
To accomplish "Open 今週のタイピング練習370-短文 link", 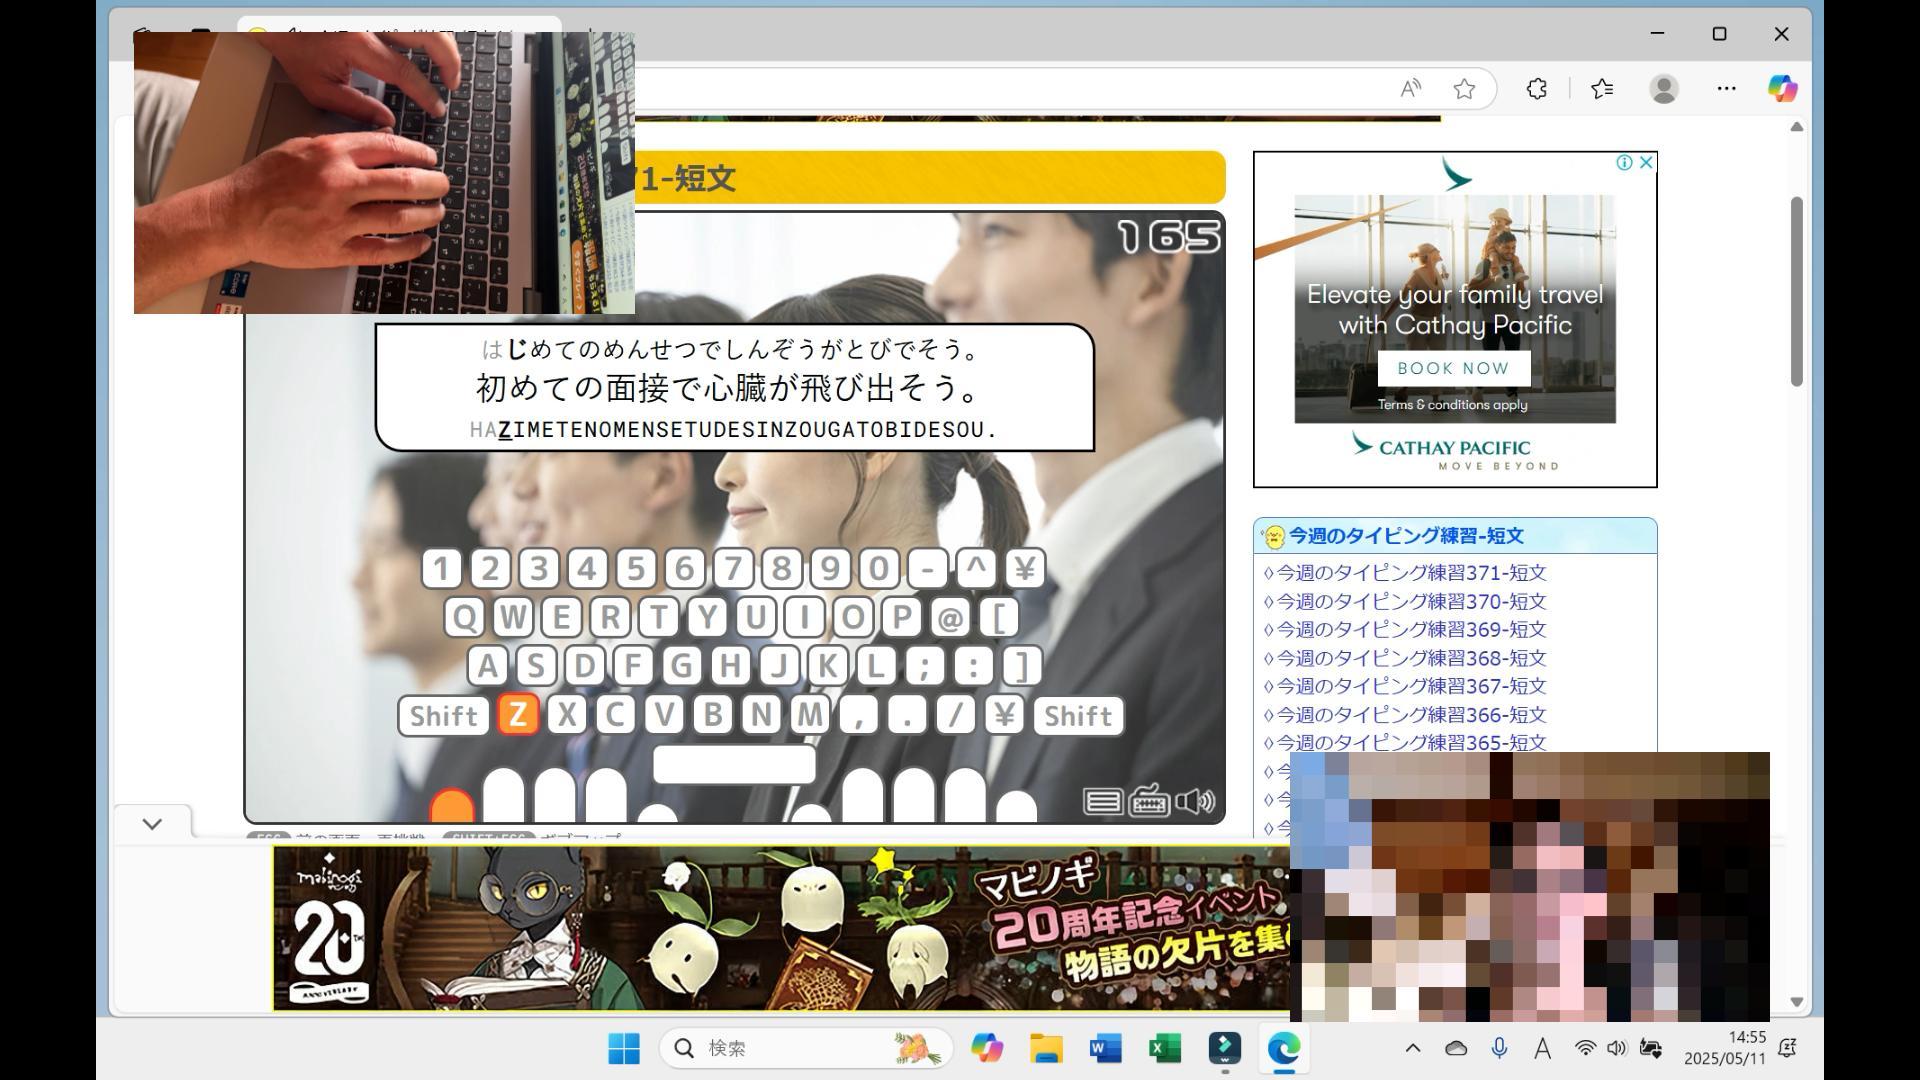I will click(1410, 601).
